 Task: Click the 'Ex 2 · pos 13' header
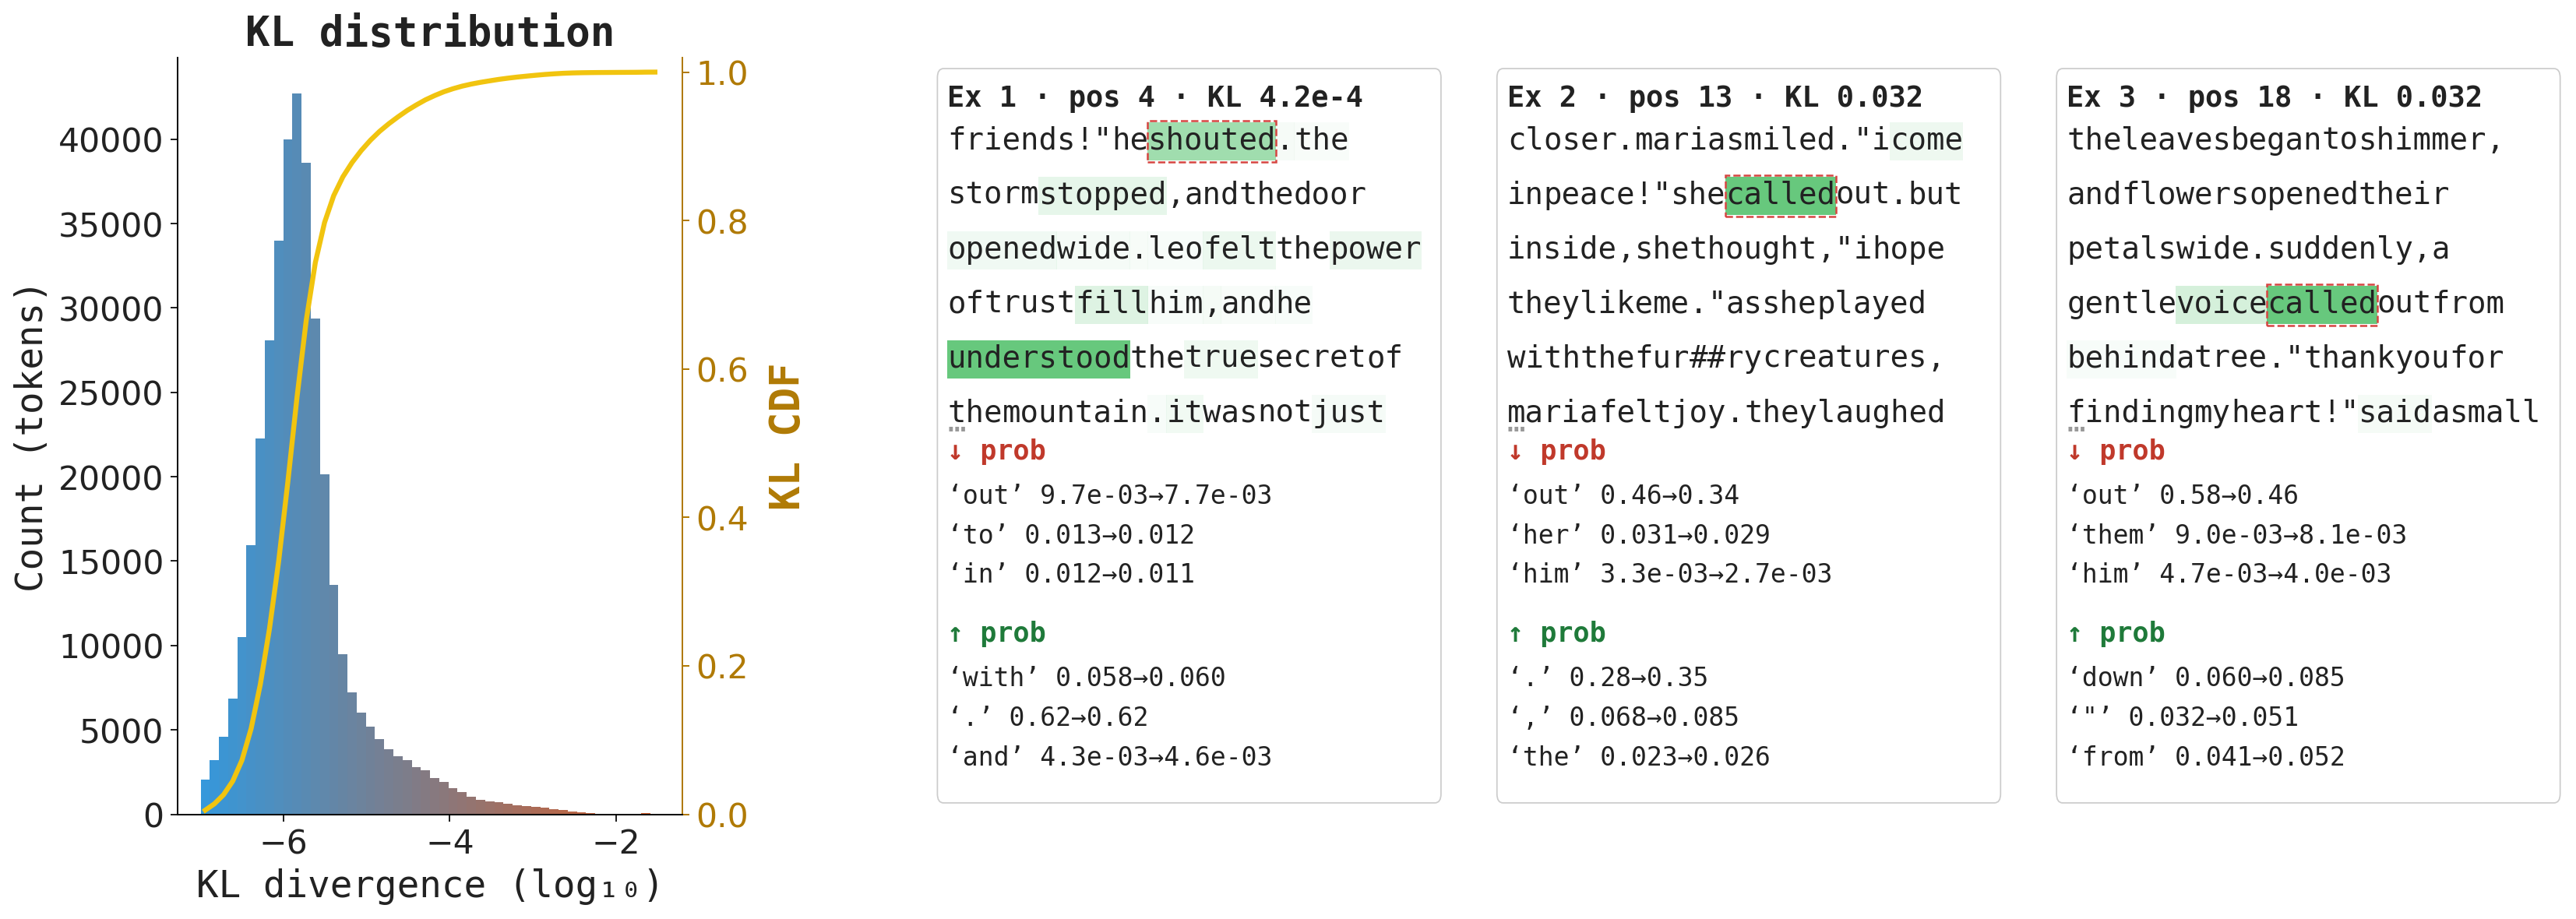pyautogui.click(x=1715, y=97)
